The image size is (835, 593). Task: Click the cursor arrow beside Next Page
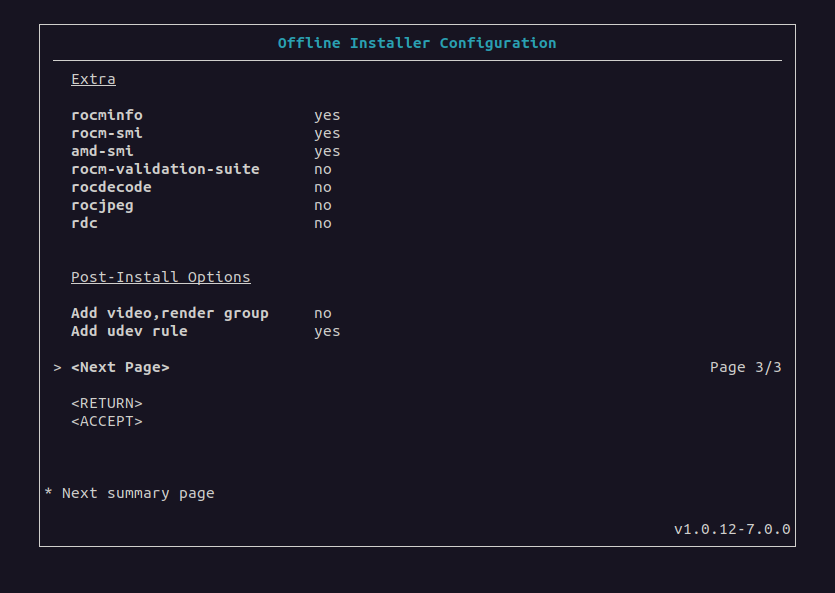pyautogui.click(x=58, y=368)
